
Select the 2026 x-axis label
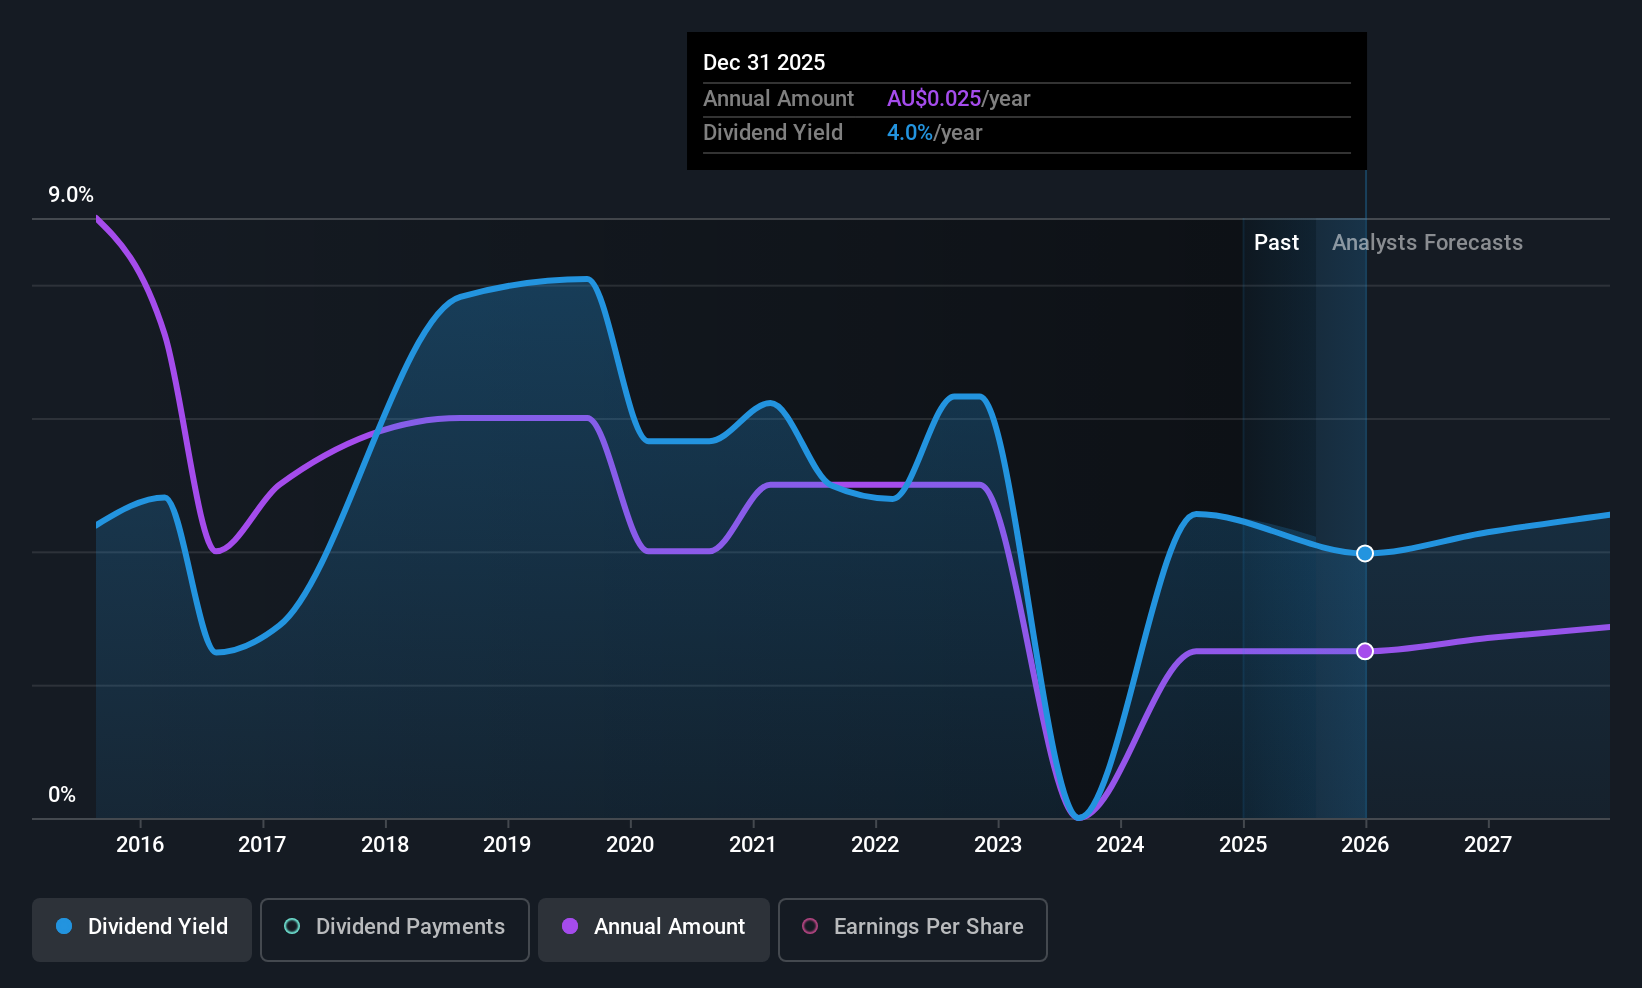tap(1365, 844)
